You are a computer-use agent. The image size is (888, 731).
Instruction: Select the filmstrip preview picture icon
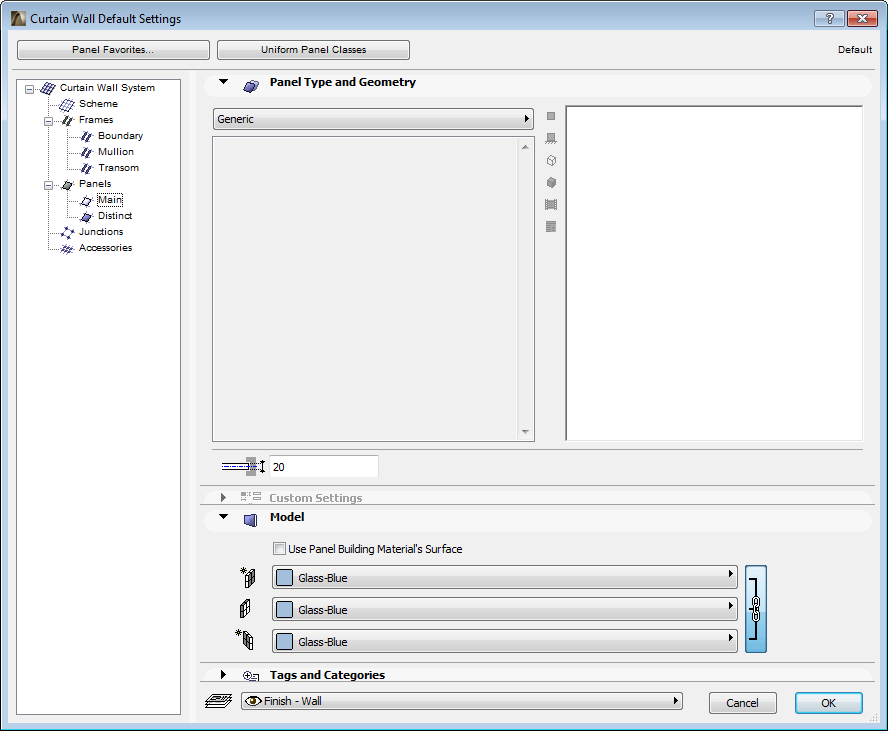[x=551, y=204]
